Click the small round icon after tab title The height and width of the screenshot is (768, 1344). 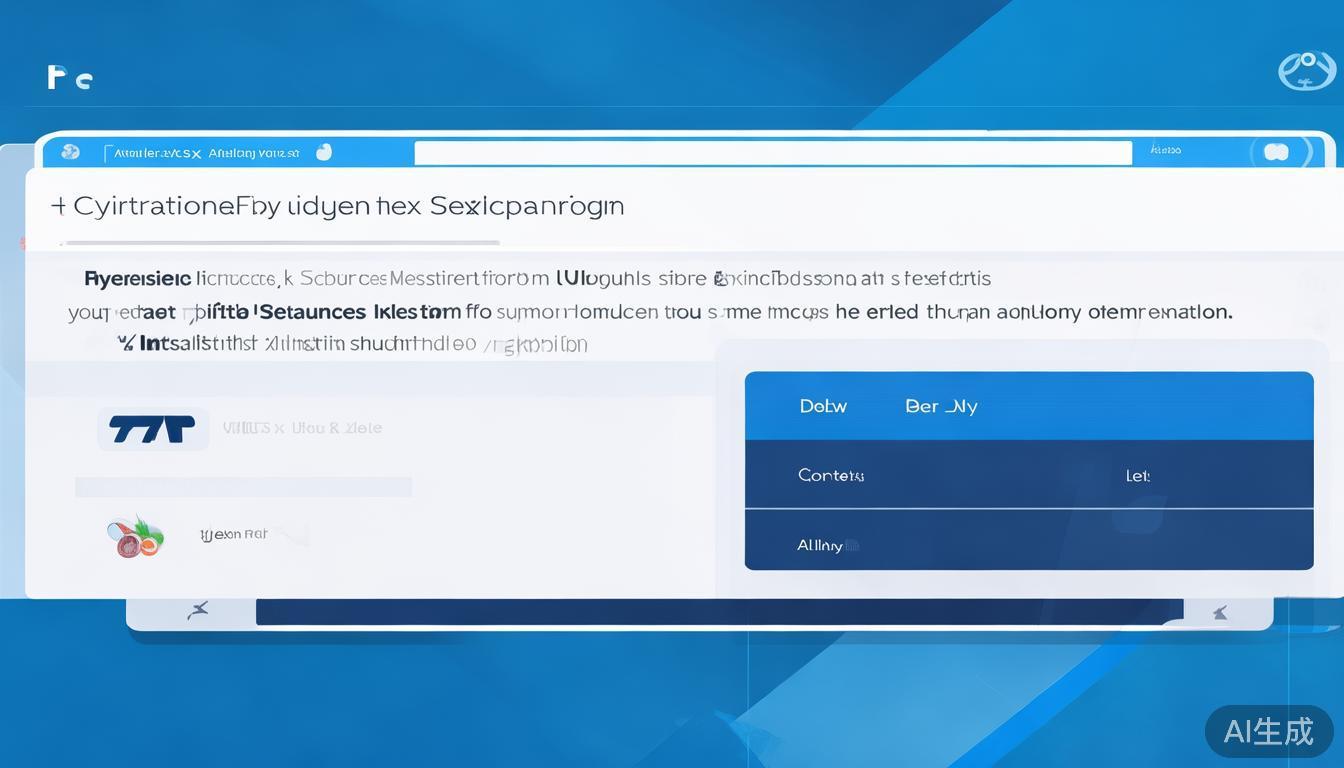(323, 152)
